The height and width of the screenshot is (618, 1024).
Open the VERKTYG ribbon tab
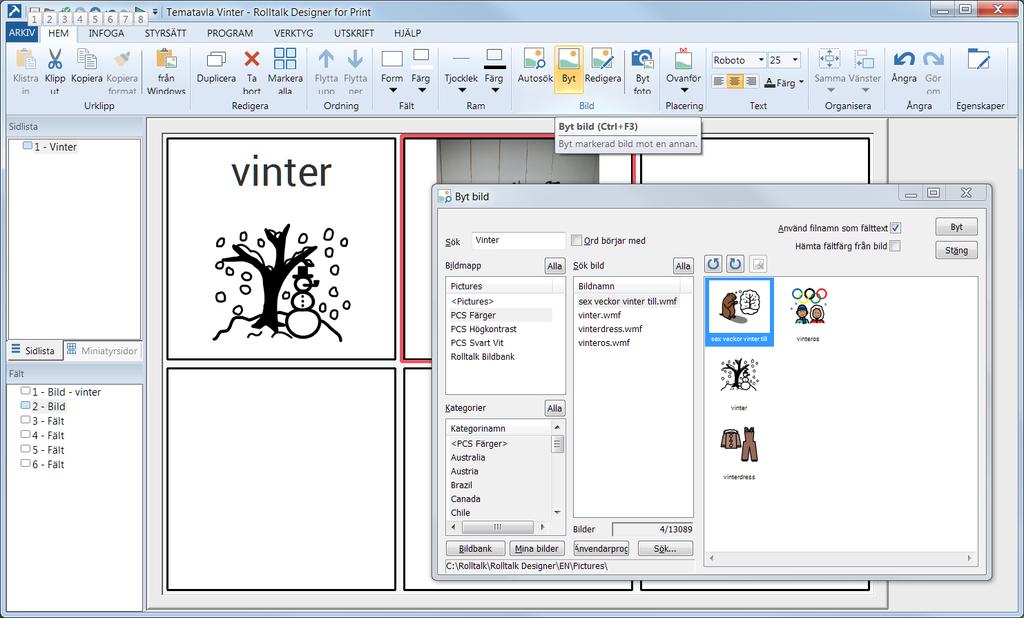click(x=293, y=33)
